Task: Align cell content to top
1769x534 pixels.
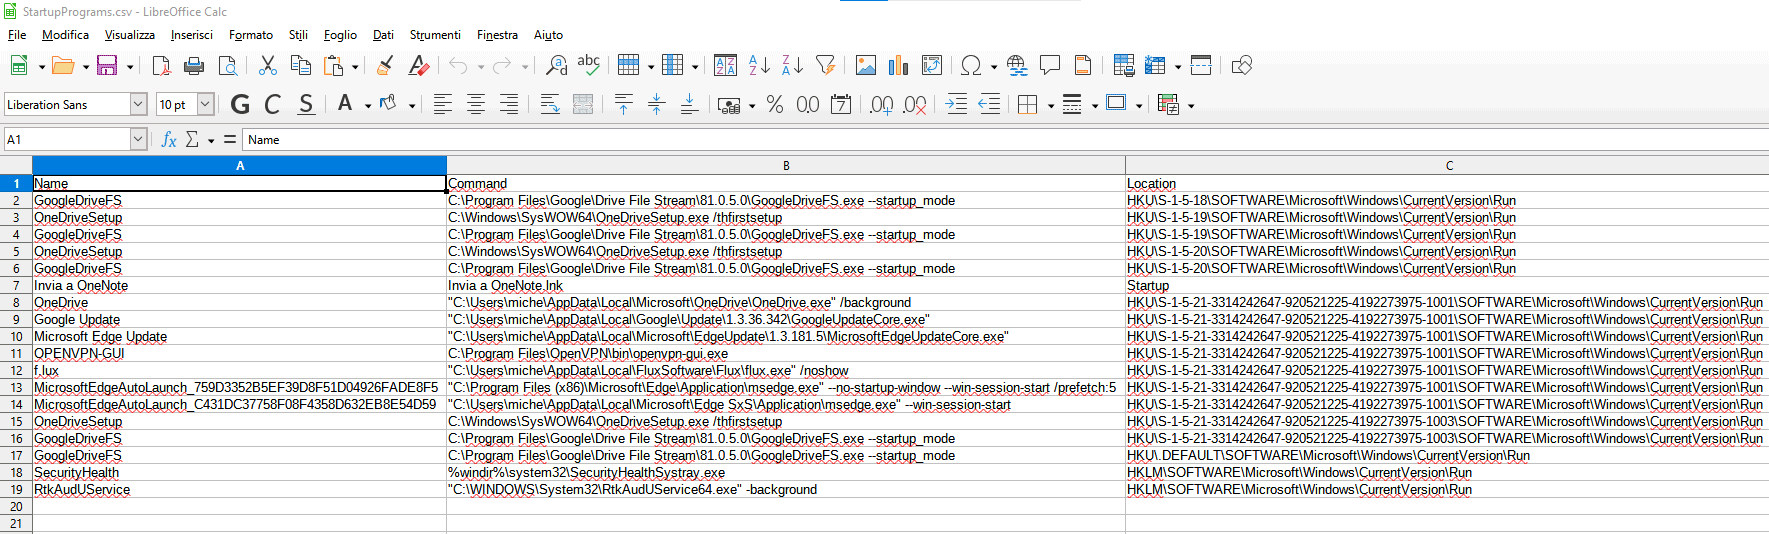Action: [x=624, y=104]
